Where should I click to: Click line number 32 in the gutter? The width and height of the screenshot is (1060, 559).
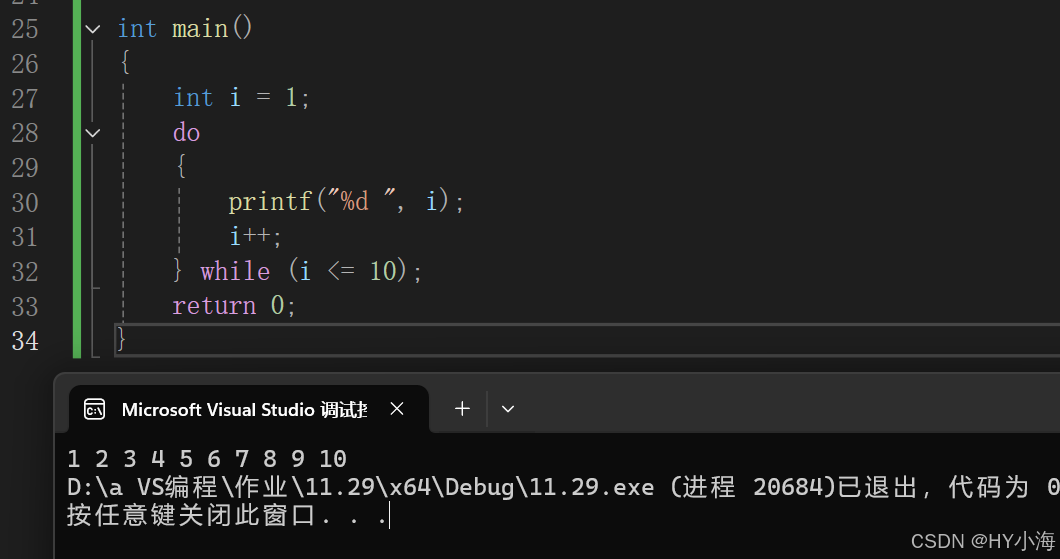[25, 272]
